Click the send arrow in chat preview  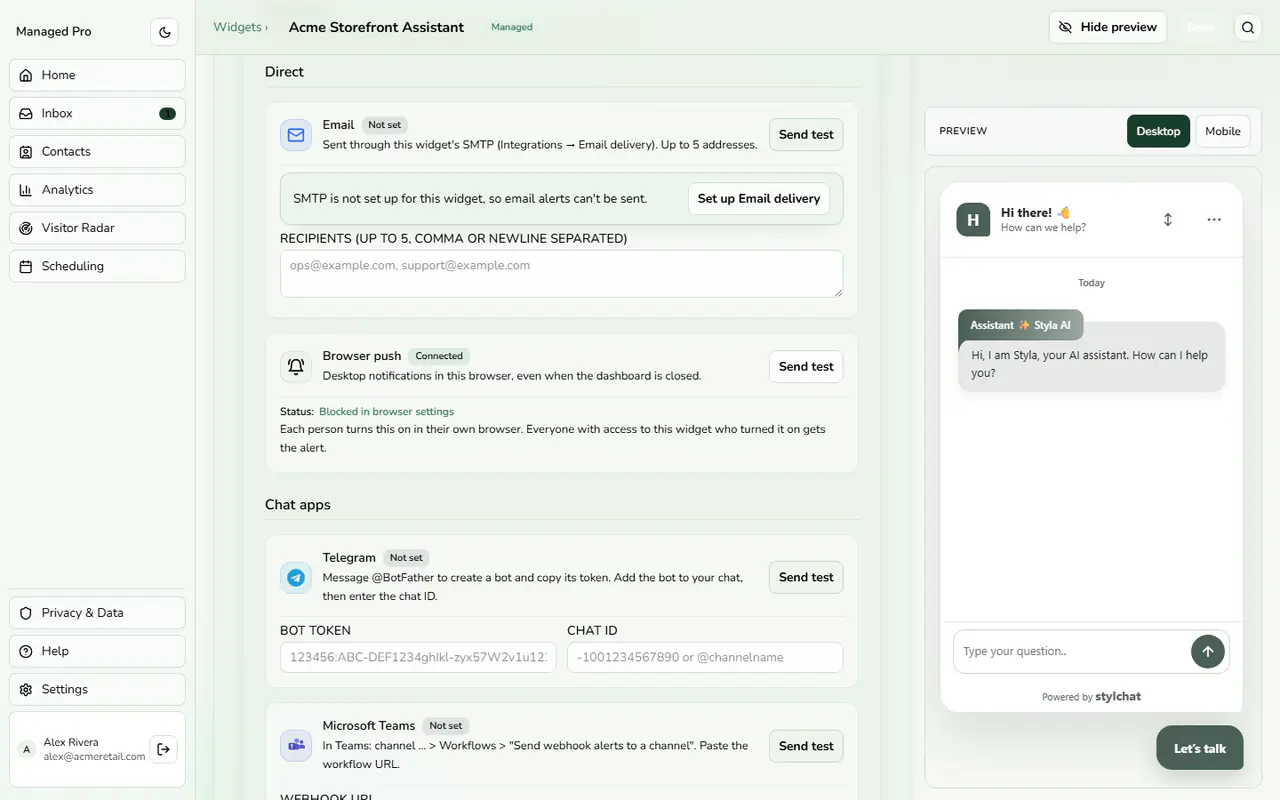[x=1208, y=651]
